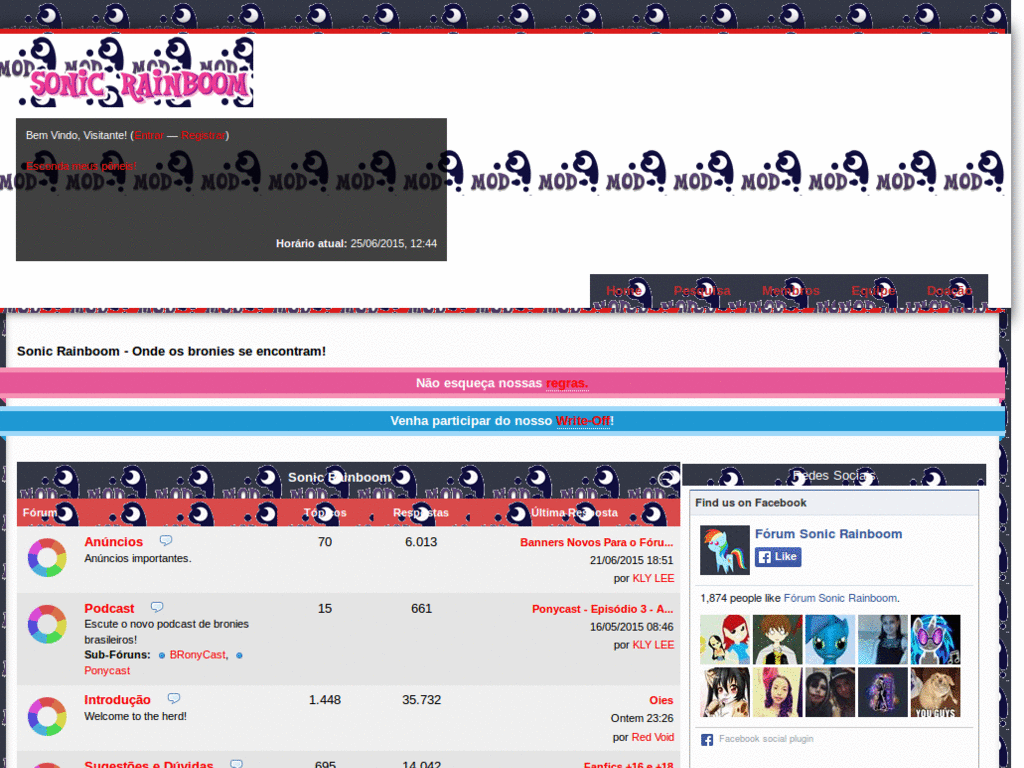The width and height of the screenshot is (1024, 768).
Task: Click the dark-haired anime girl fan photo
Action: tap(724, 692)
